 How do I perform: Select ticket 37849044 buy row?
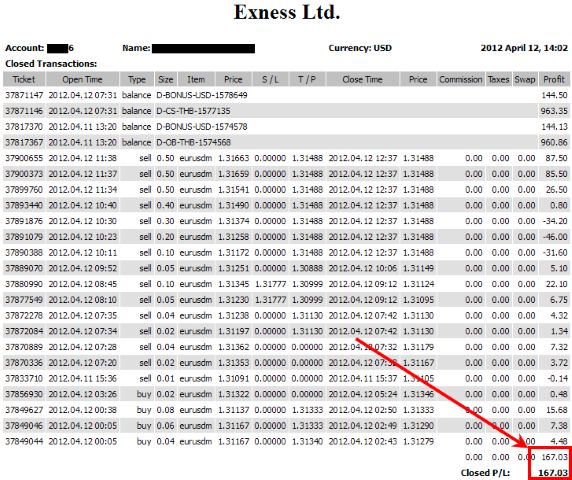pos(286,441)
